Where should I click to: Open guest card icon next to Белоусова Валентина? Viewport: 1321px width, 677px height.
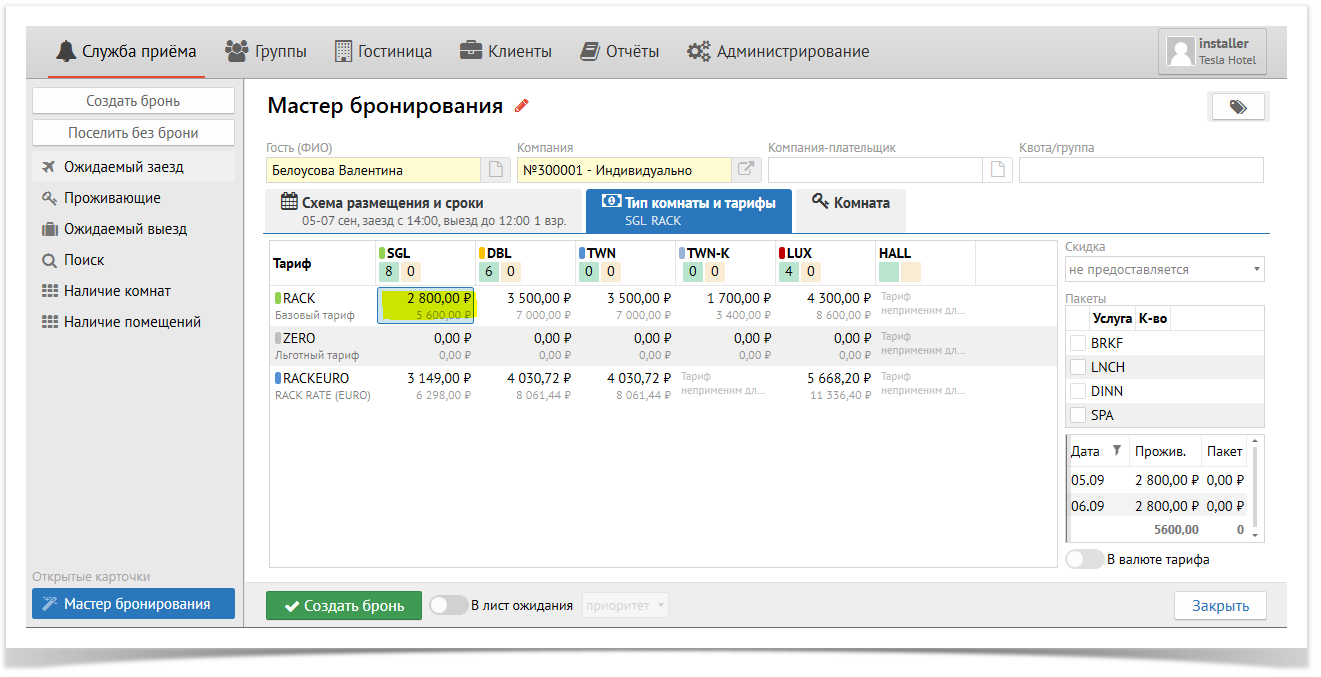tap(495, 170)
